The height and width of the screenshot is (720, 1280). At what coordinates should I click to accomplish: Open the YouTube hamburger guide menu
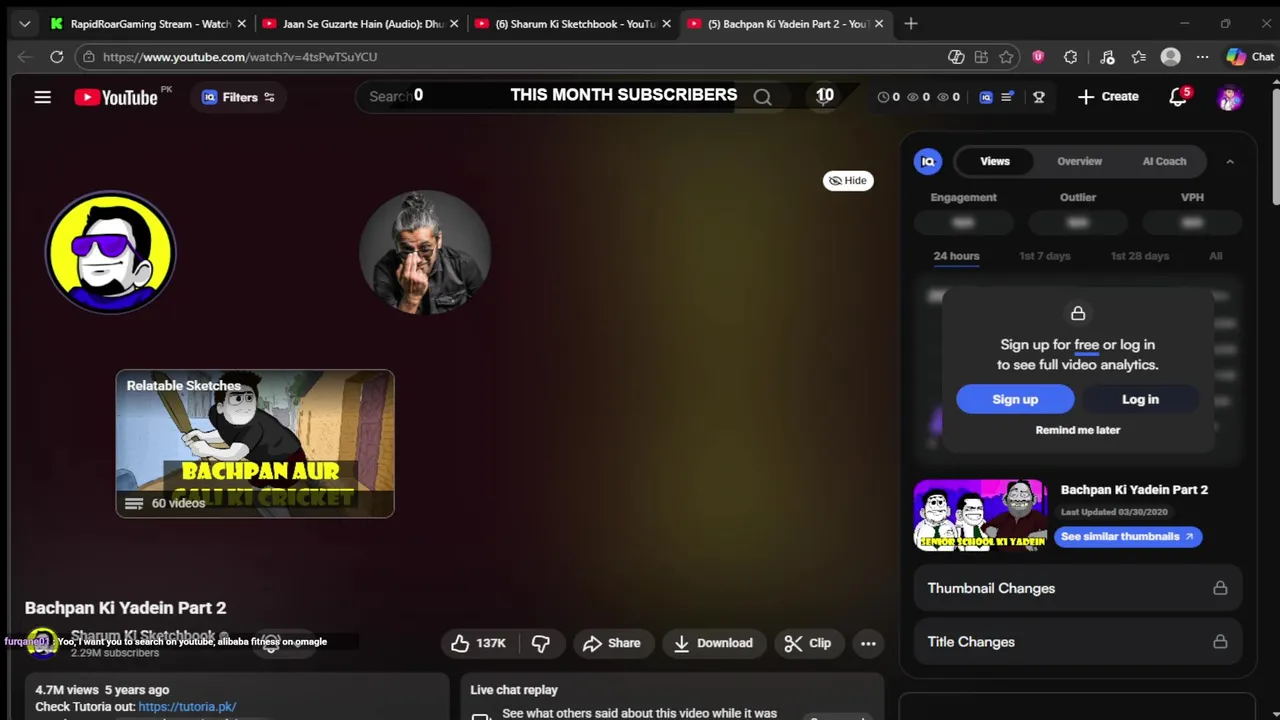click(x=42, y=97)
